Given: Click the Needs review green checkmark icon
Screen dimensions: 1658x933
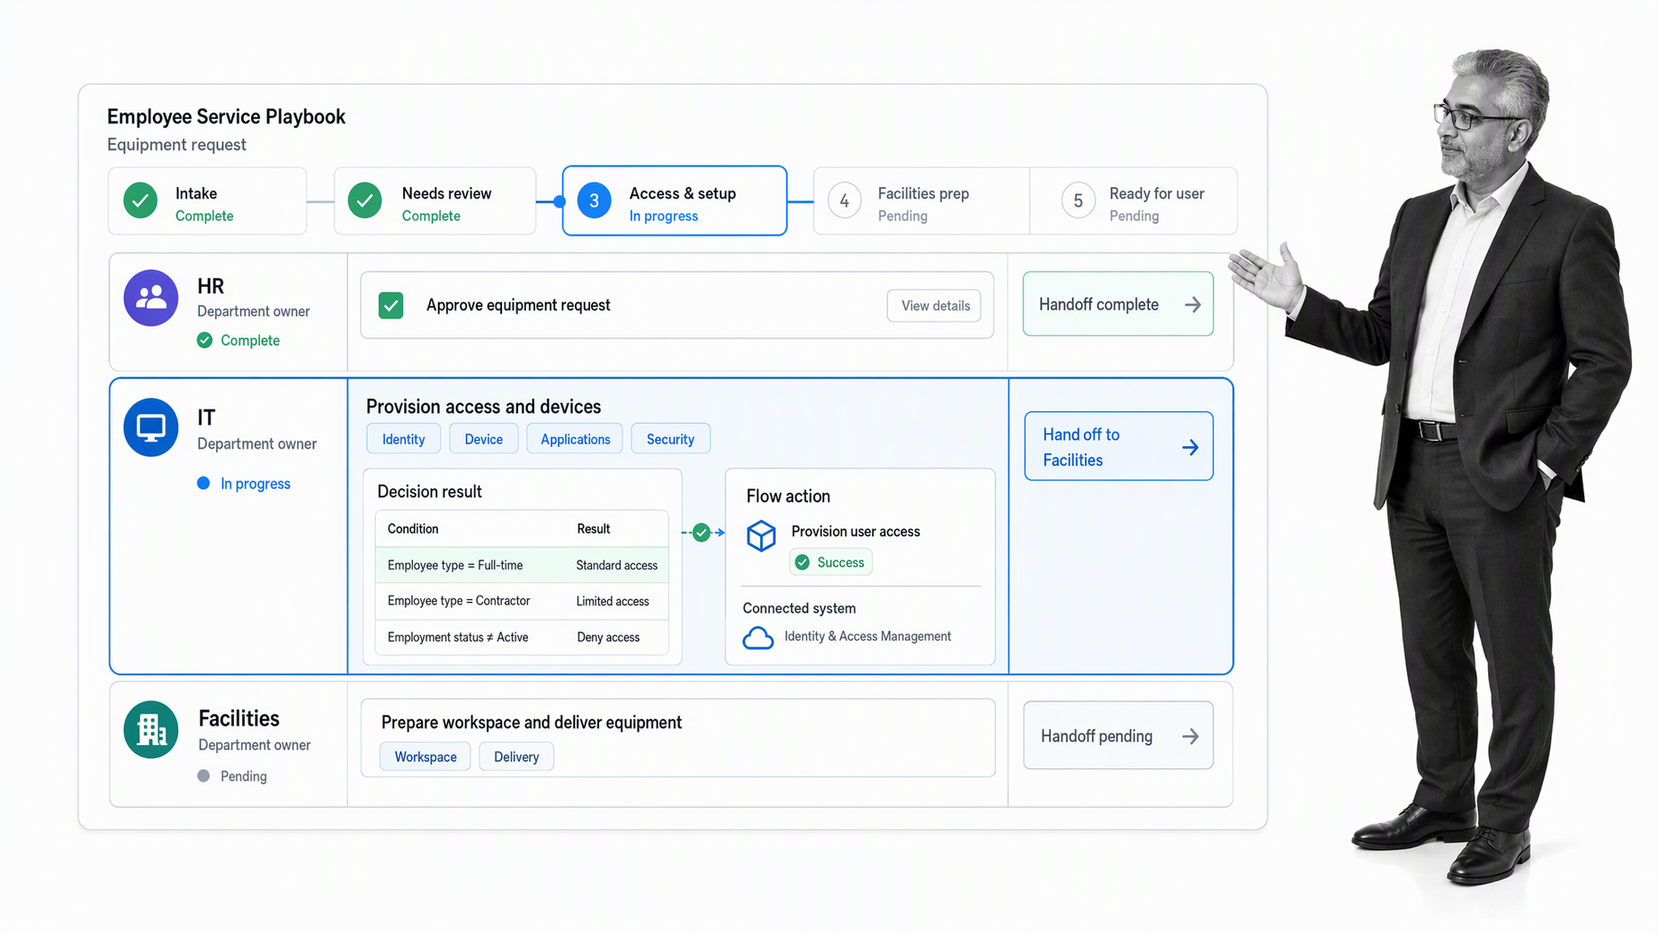Looking at the screenshot, I should (x=365, y=201).
